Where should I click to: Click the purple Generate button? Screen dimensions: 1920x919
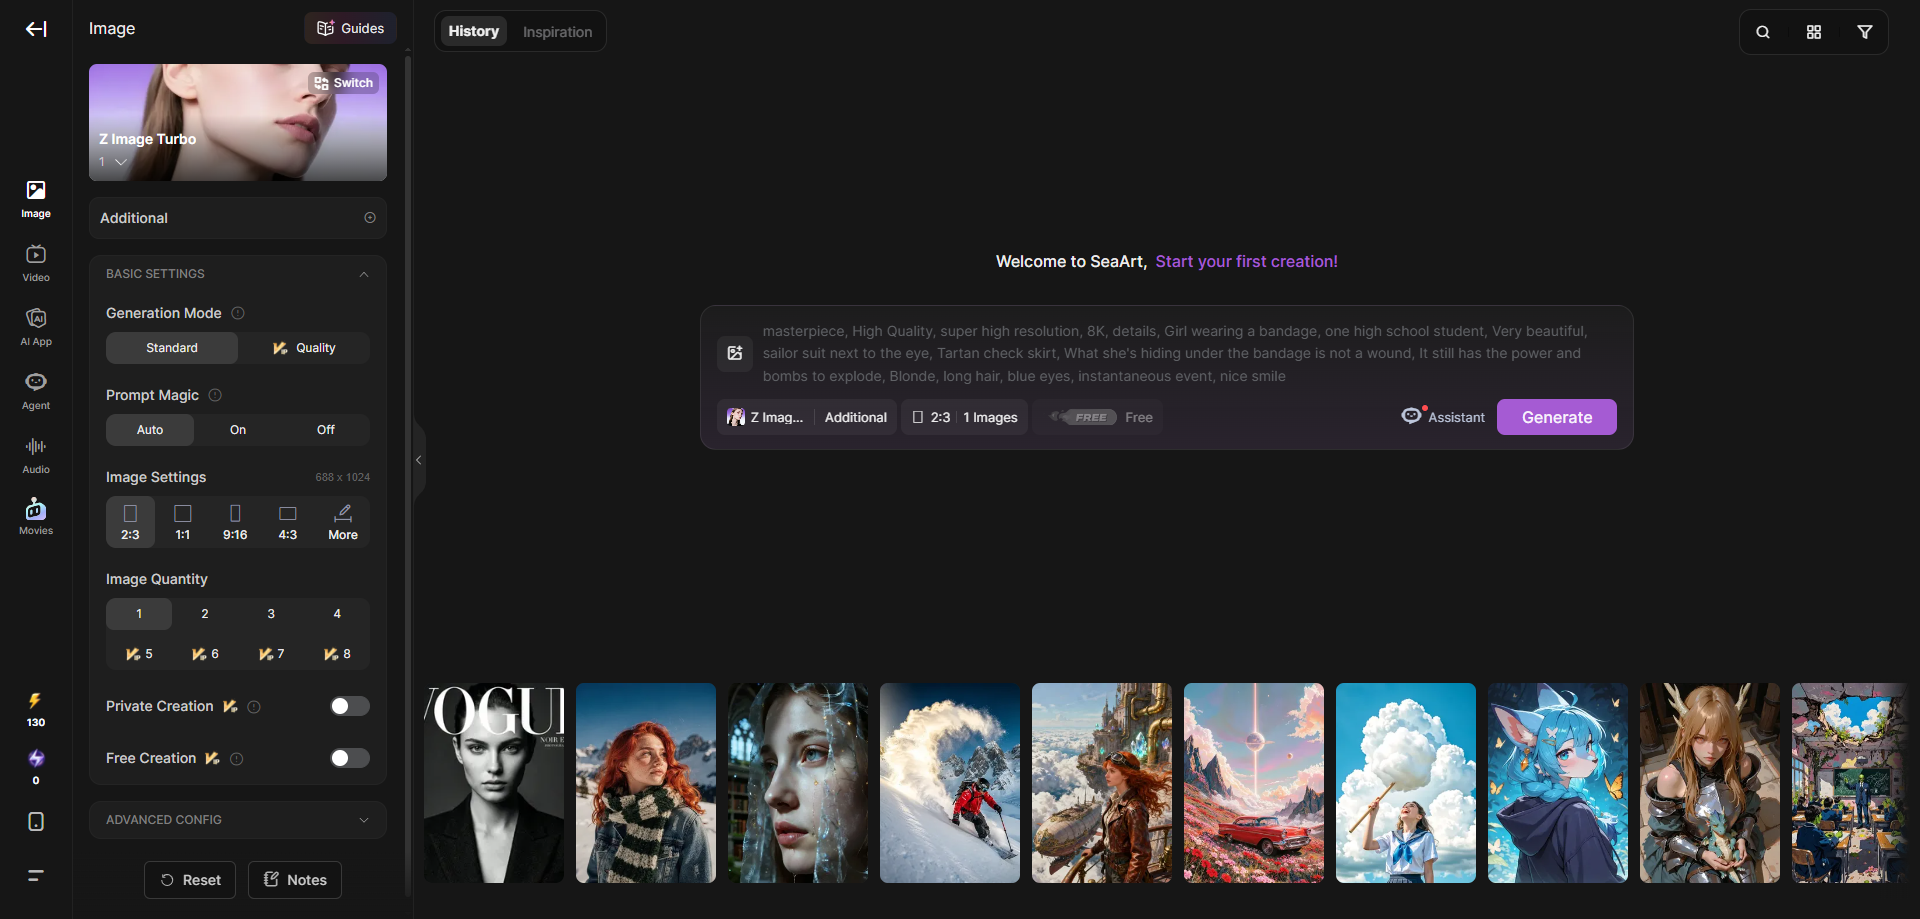[1557, 417]
